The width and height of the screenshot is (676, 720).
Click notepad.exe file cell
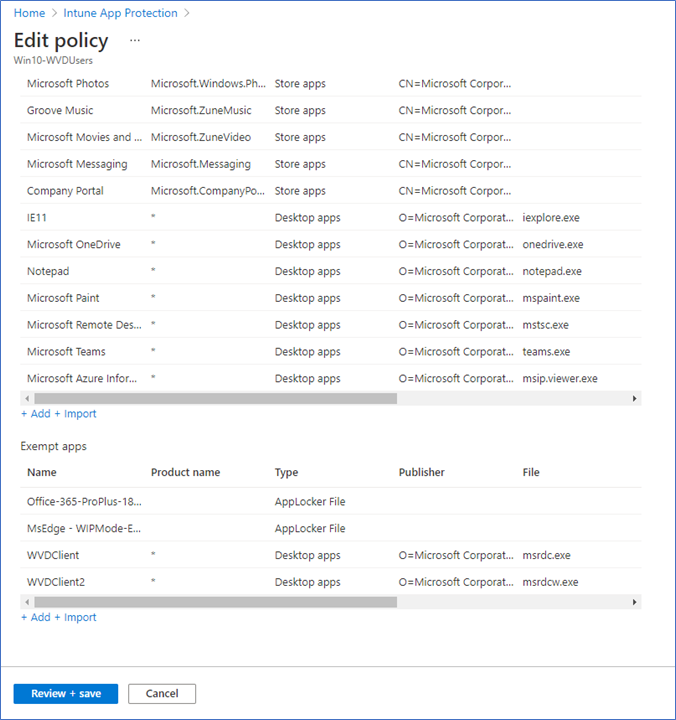[x=552, y=271]
